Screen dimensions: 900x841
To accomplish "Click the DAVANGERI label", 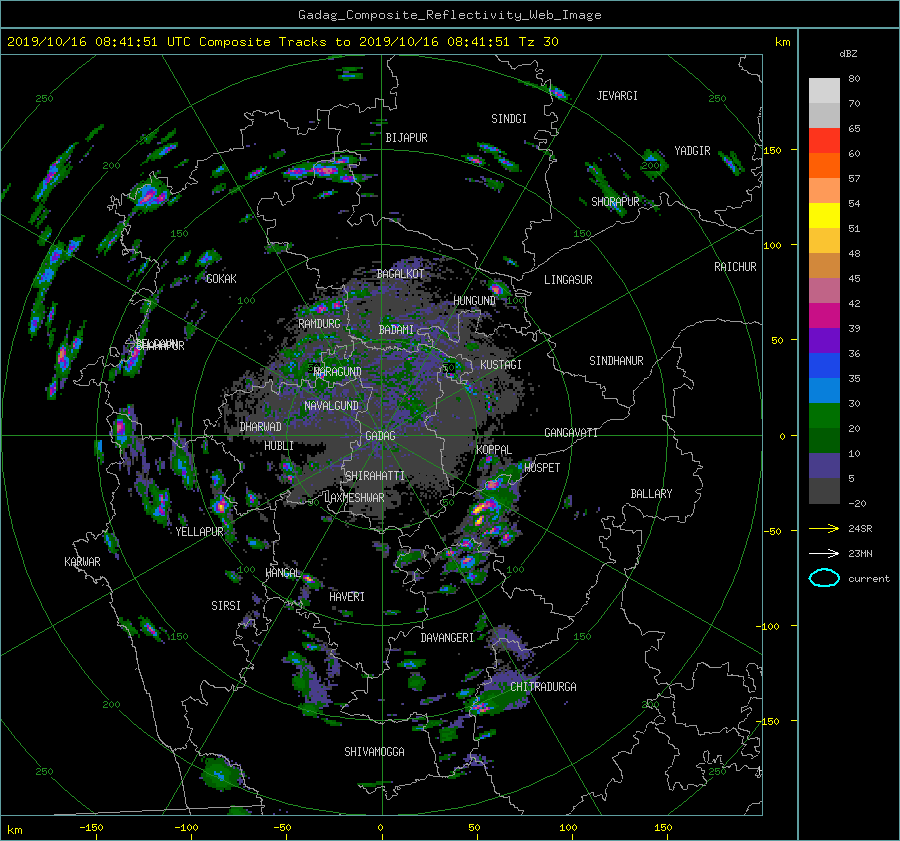I will point(447,638).
